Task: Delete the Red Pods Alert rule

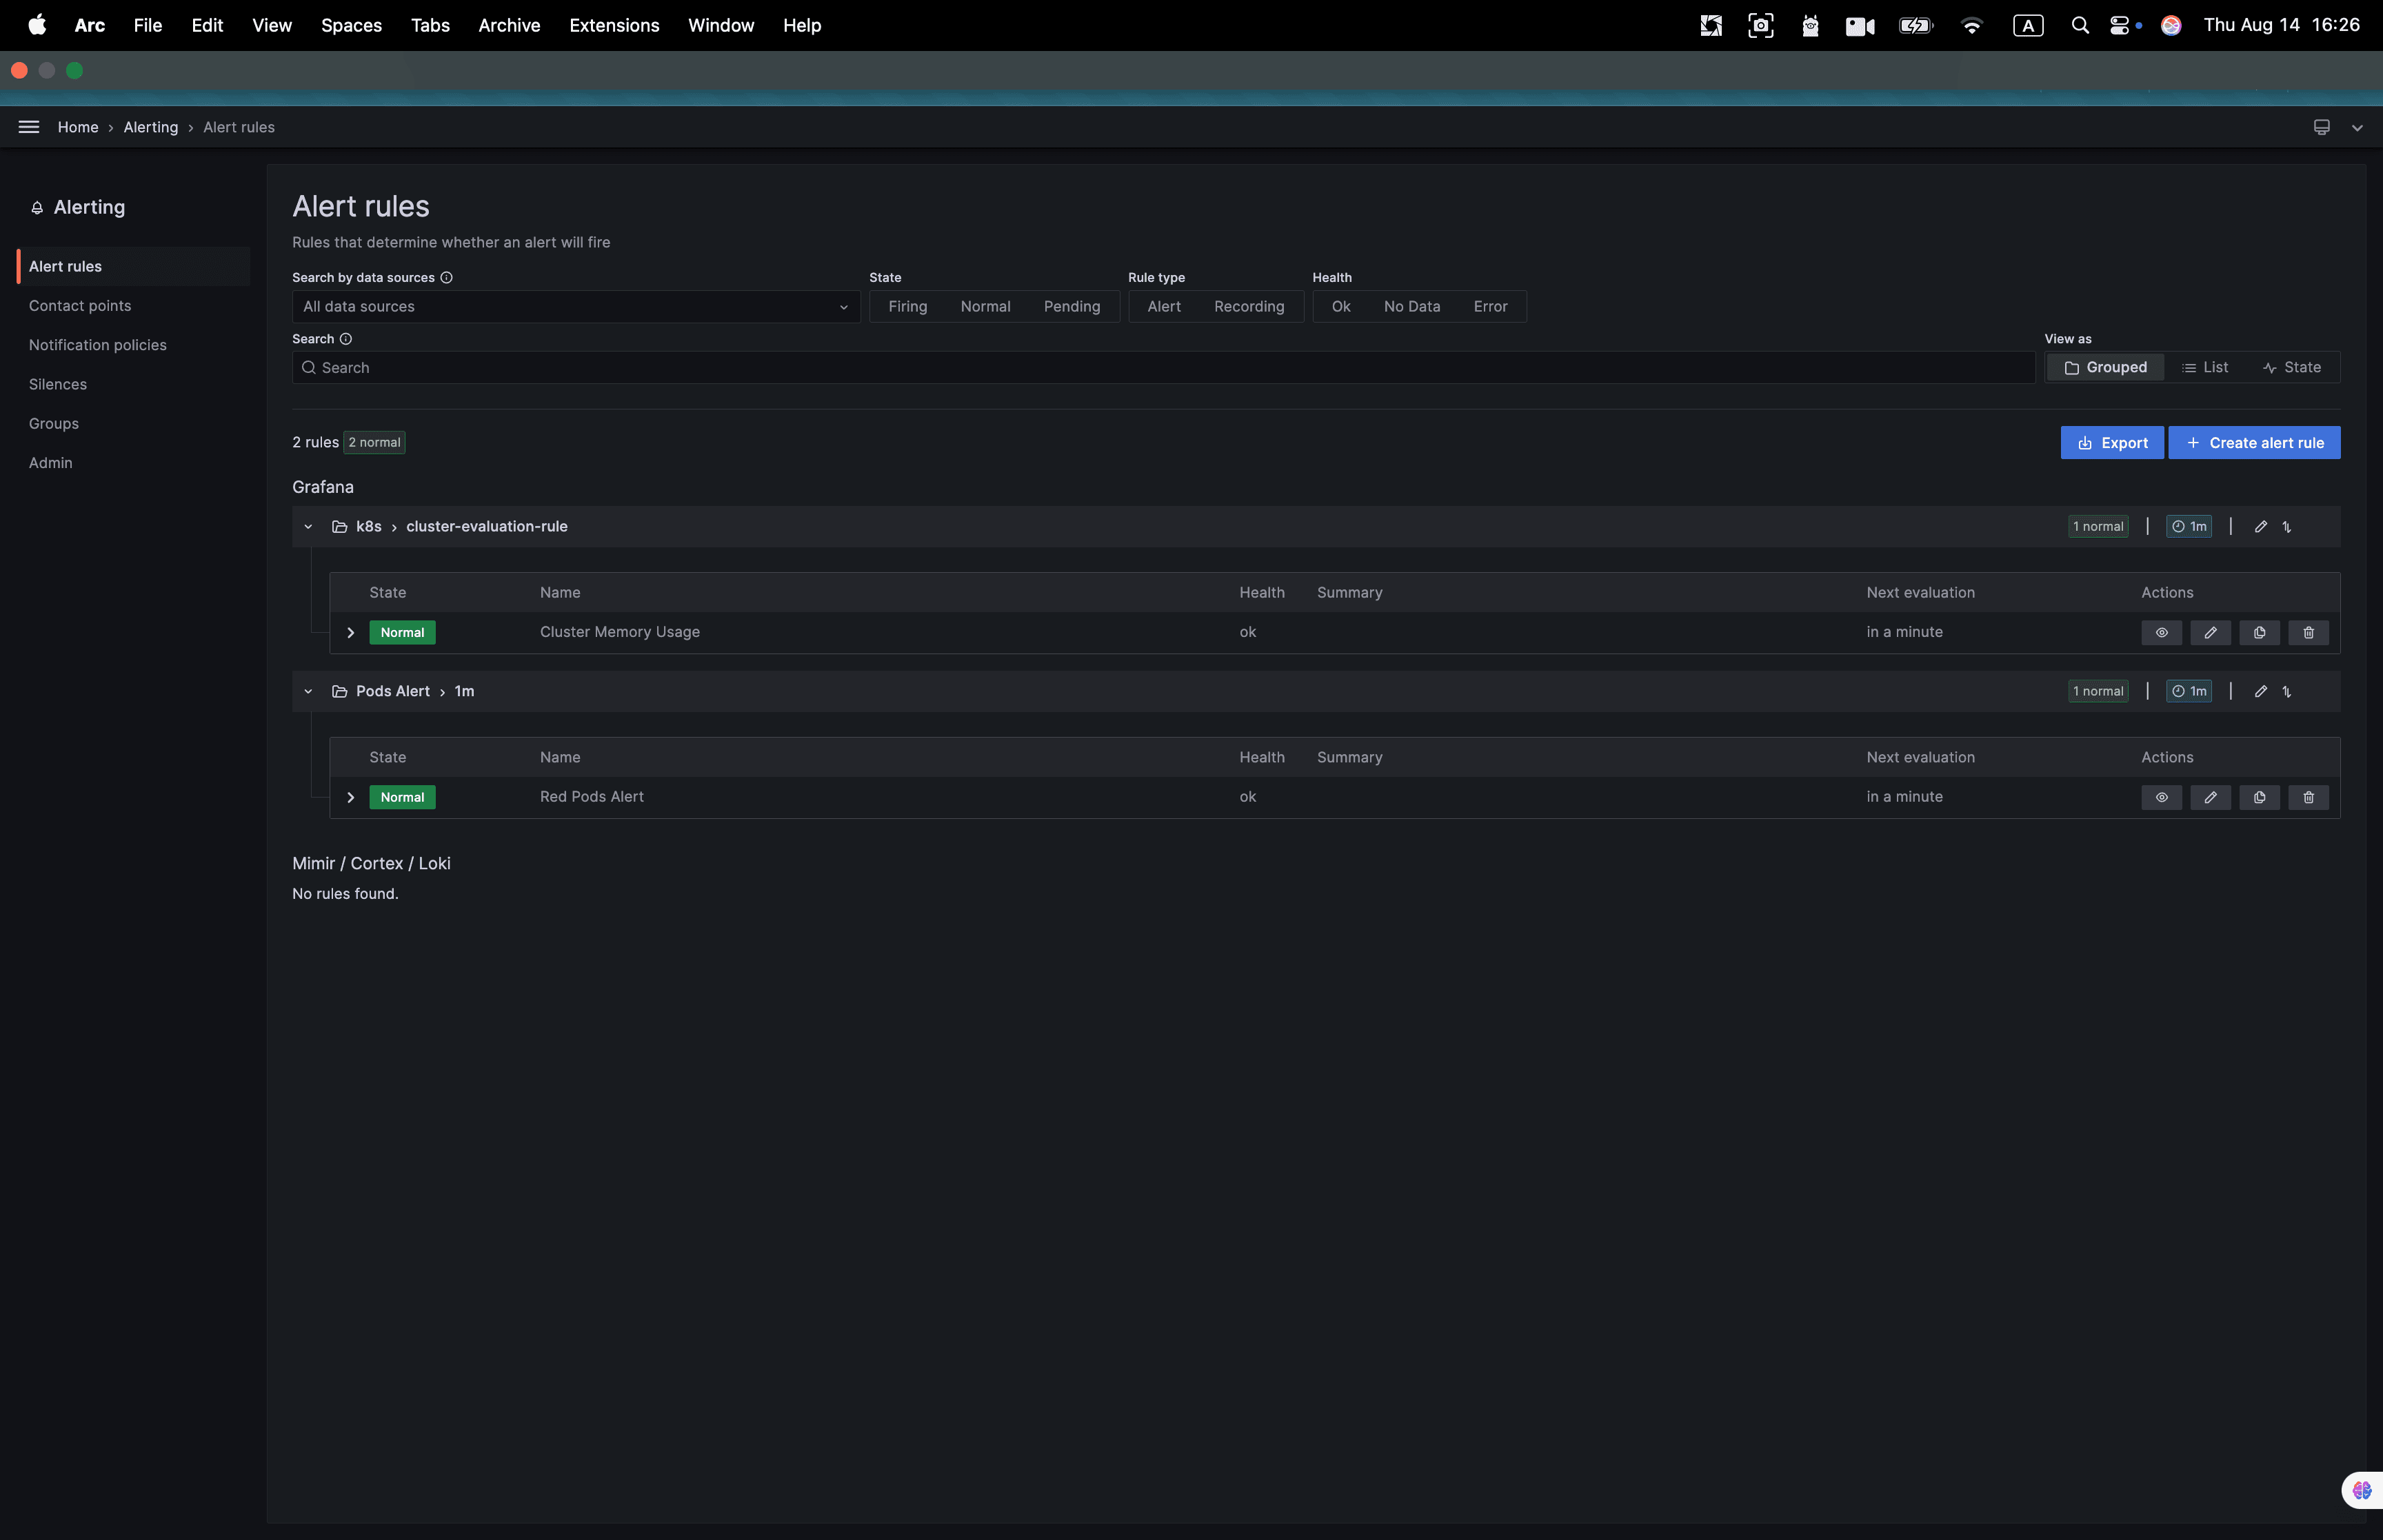Action: click(2307, 797)
